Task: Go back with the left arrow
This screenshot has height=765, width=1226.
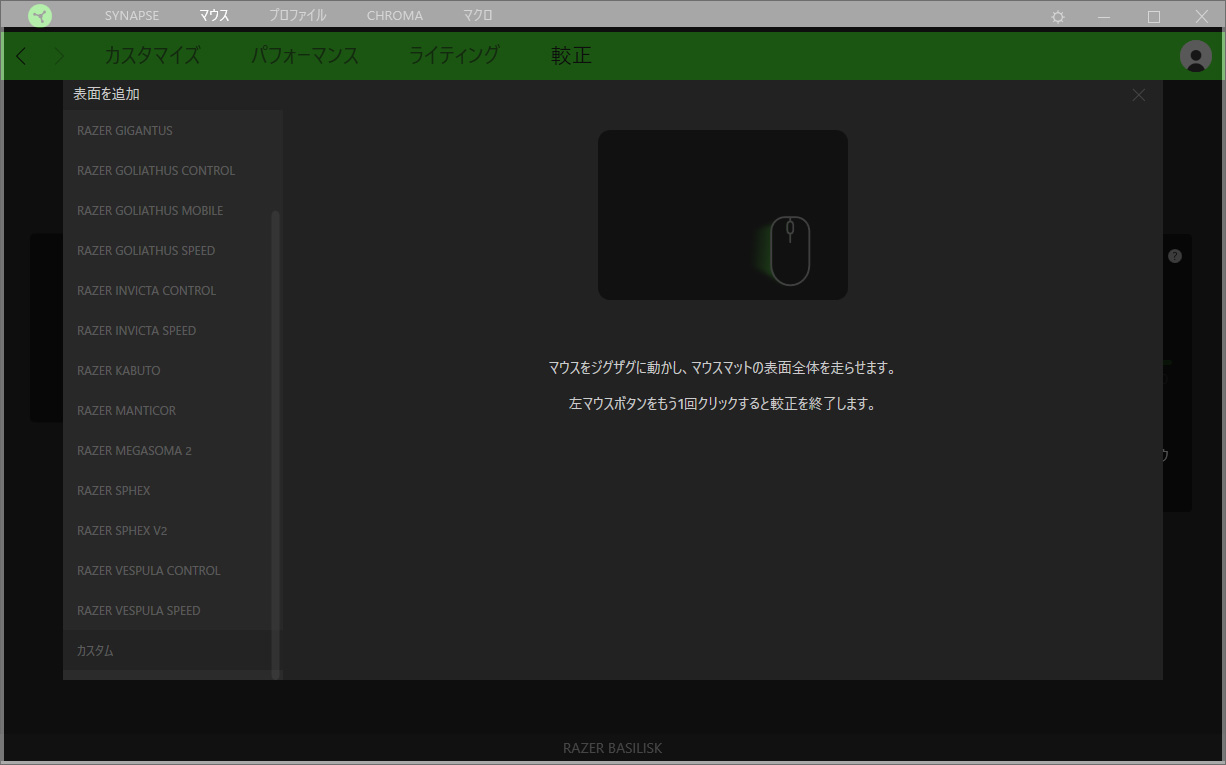Action: 22,56
